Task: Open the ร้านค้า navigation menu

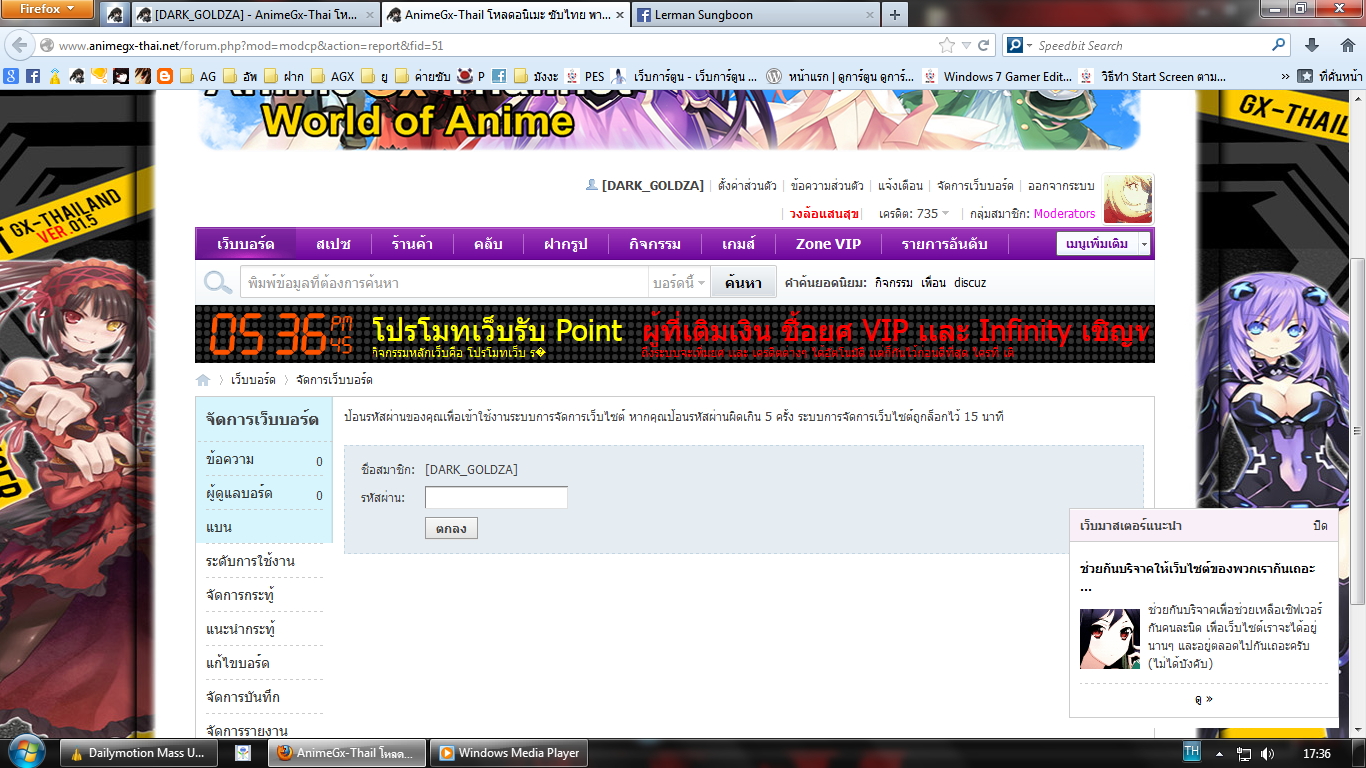Action: tap(412, 244)
